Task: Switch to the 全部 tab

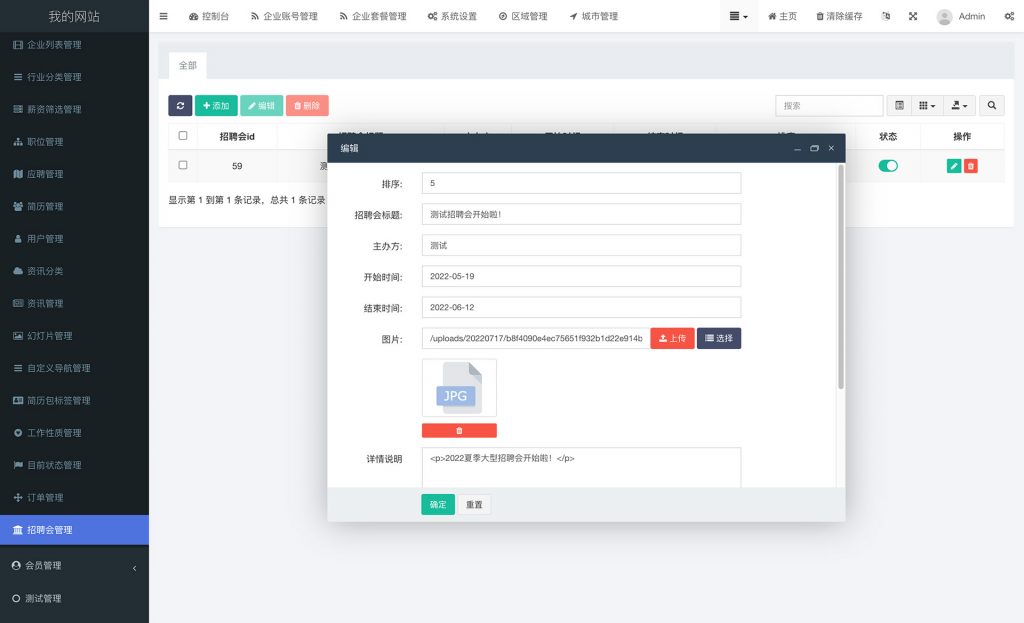Action: pyautogui.click(x=188, y=65)
